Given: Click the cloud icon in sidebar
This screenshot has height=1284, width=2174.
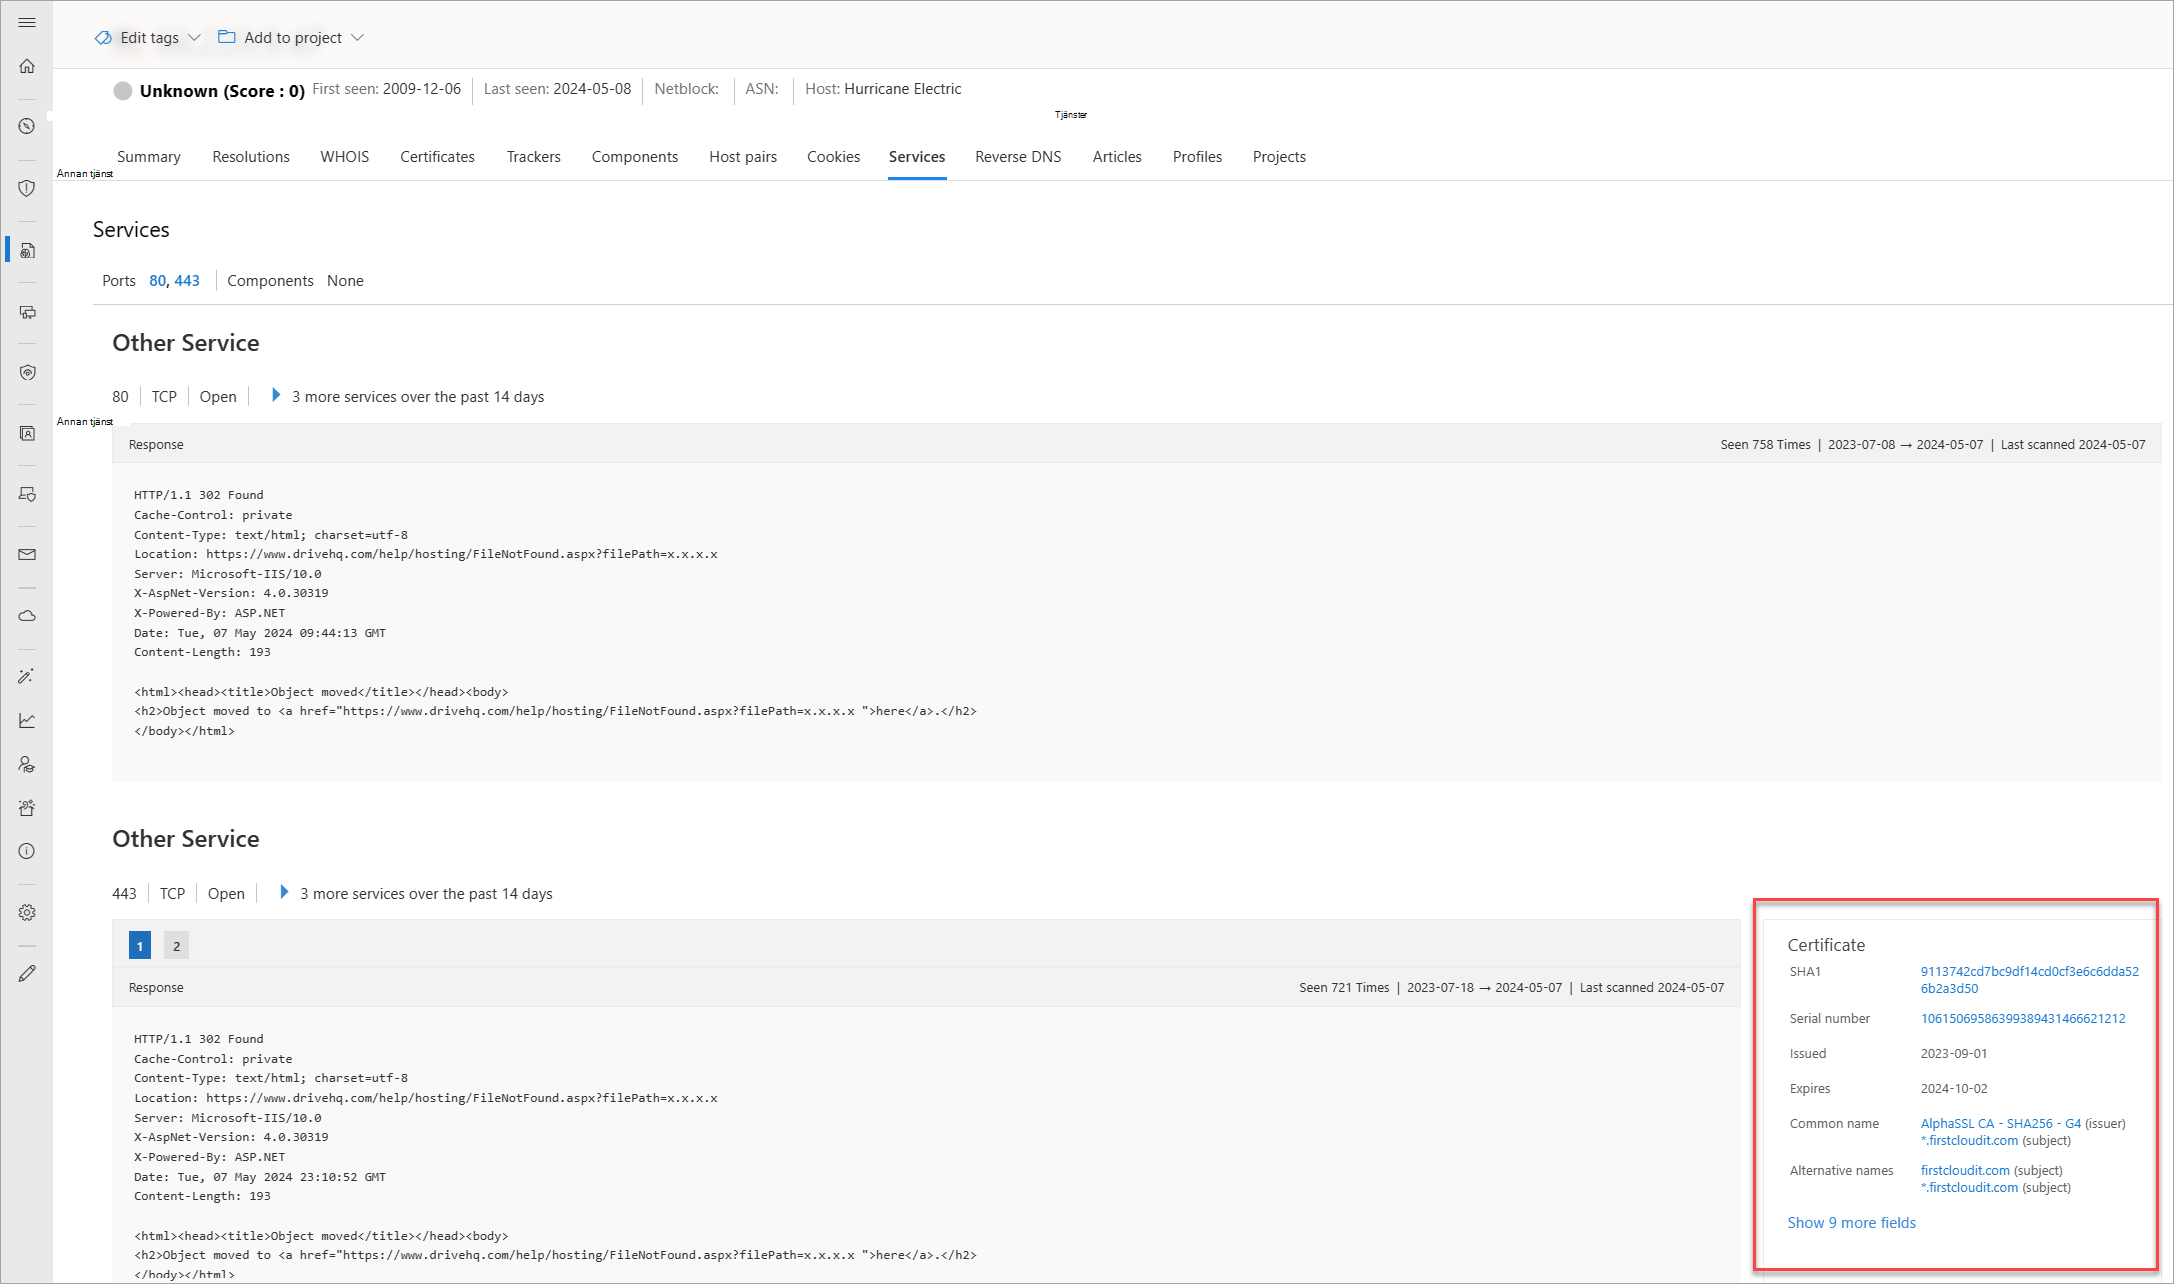Looking at the screenshot, I should 27,616.
